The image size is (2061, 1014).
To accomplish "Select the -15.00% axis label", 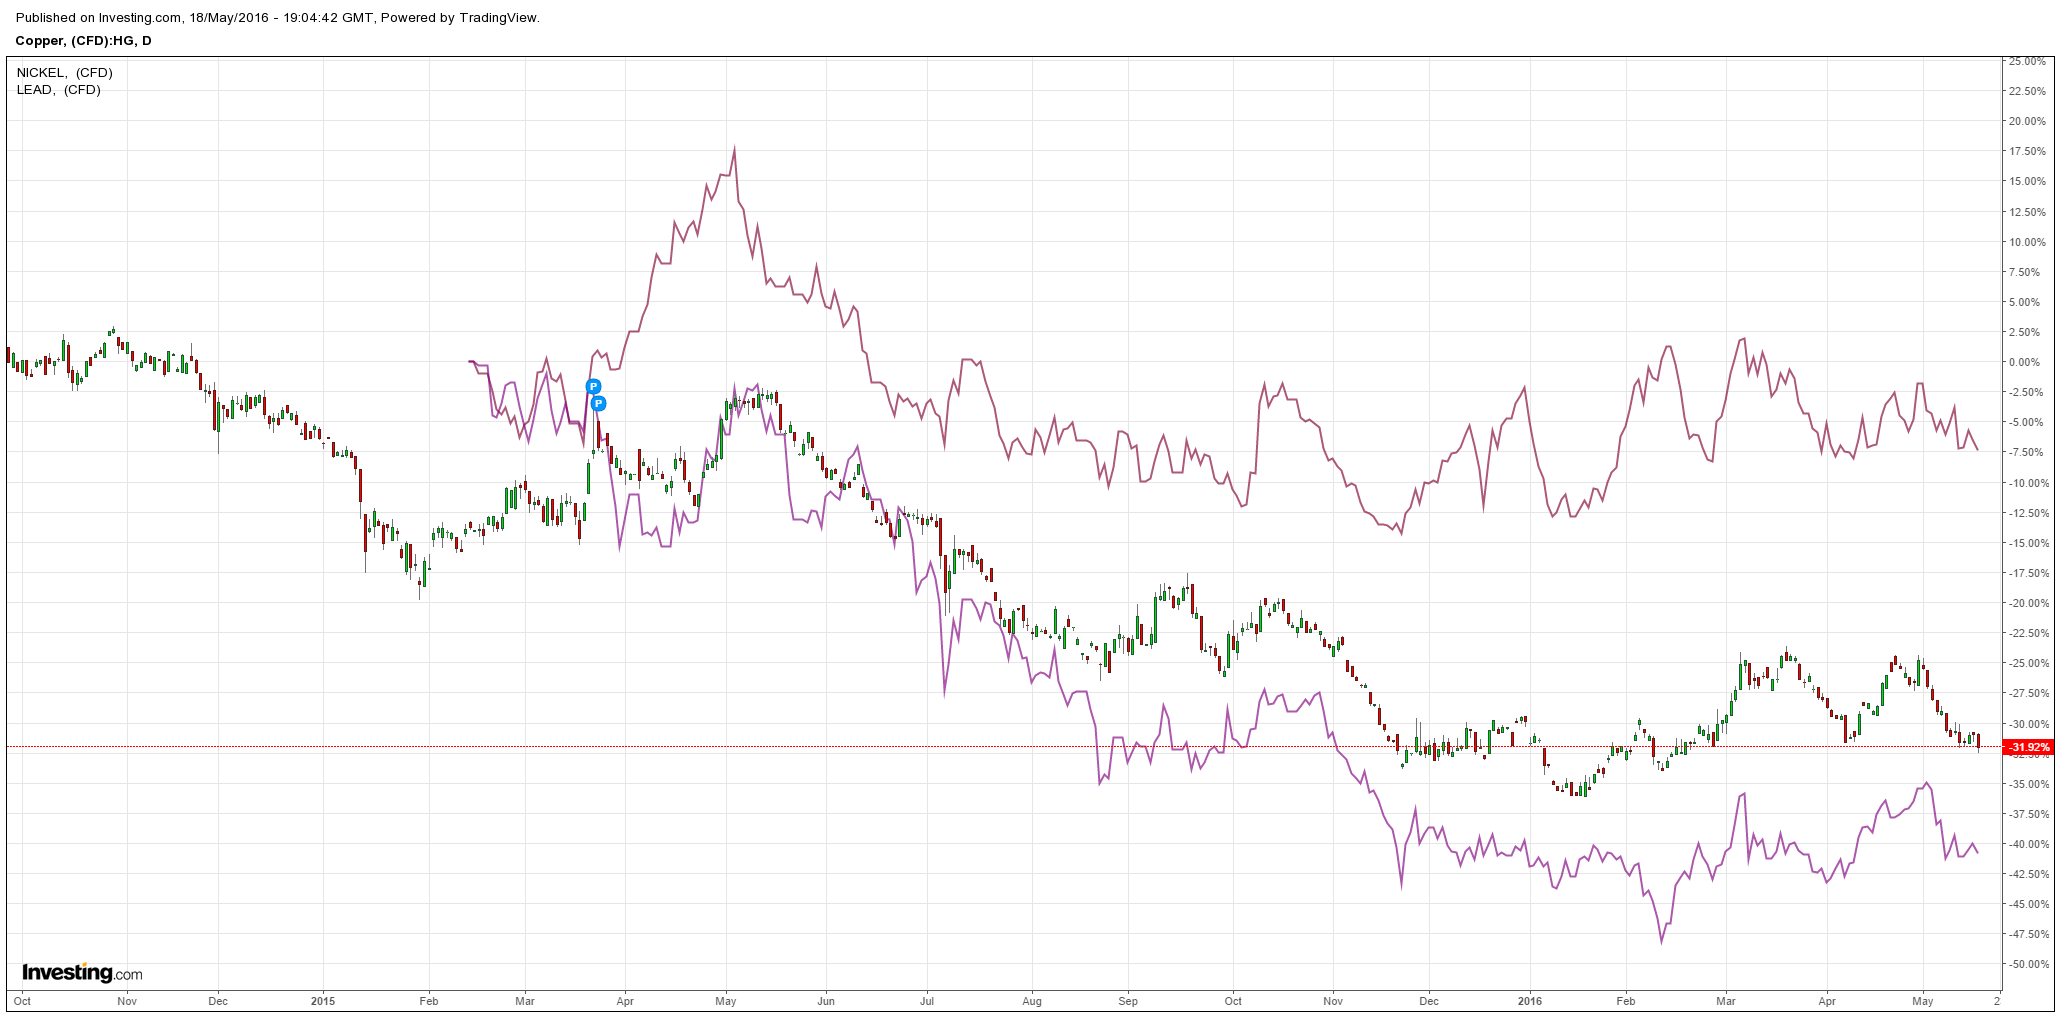I will 2027,544.
